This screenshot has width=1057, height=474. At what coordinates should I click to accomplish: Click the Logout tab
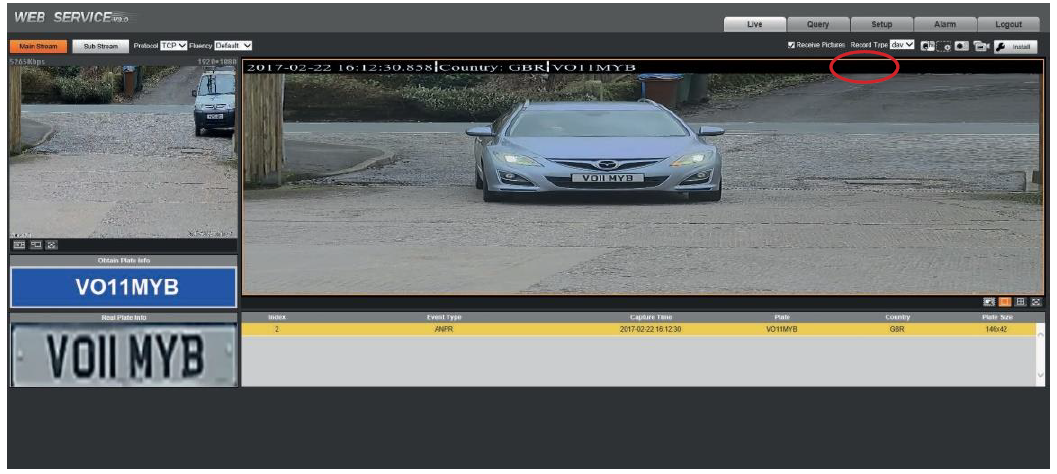click(1008, 24)
